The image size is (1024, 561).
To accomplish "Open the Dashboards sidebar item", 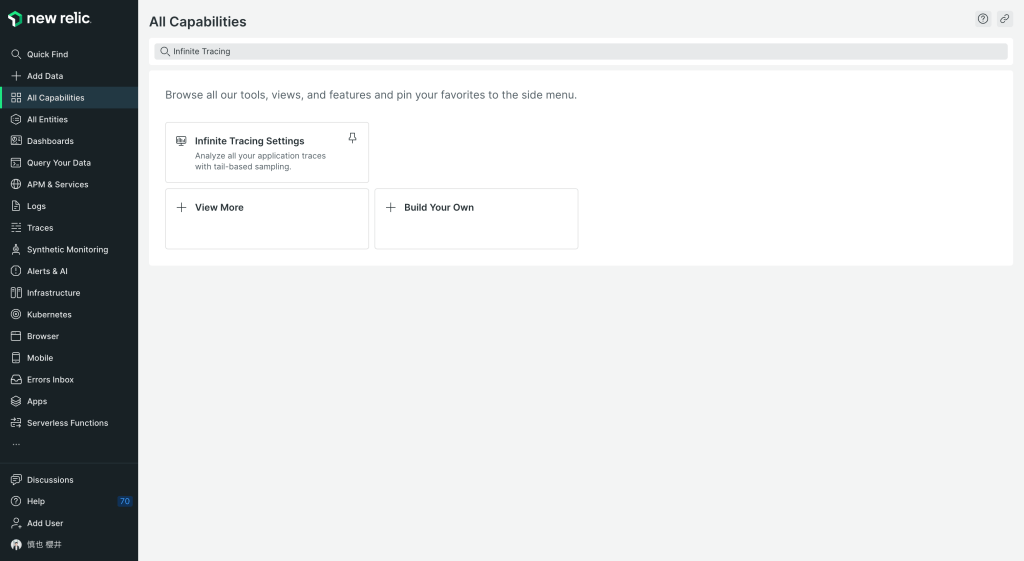I will (x=50, y=141).
